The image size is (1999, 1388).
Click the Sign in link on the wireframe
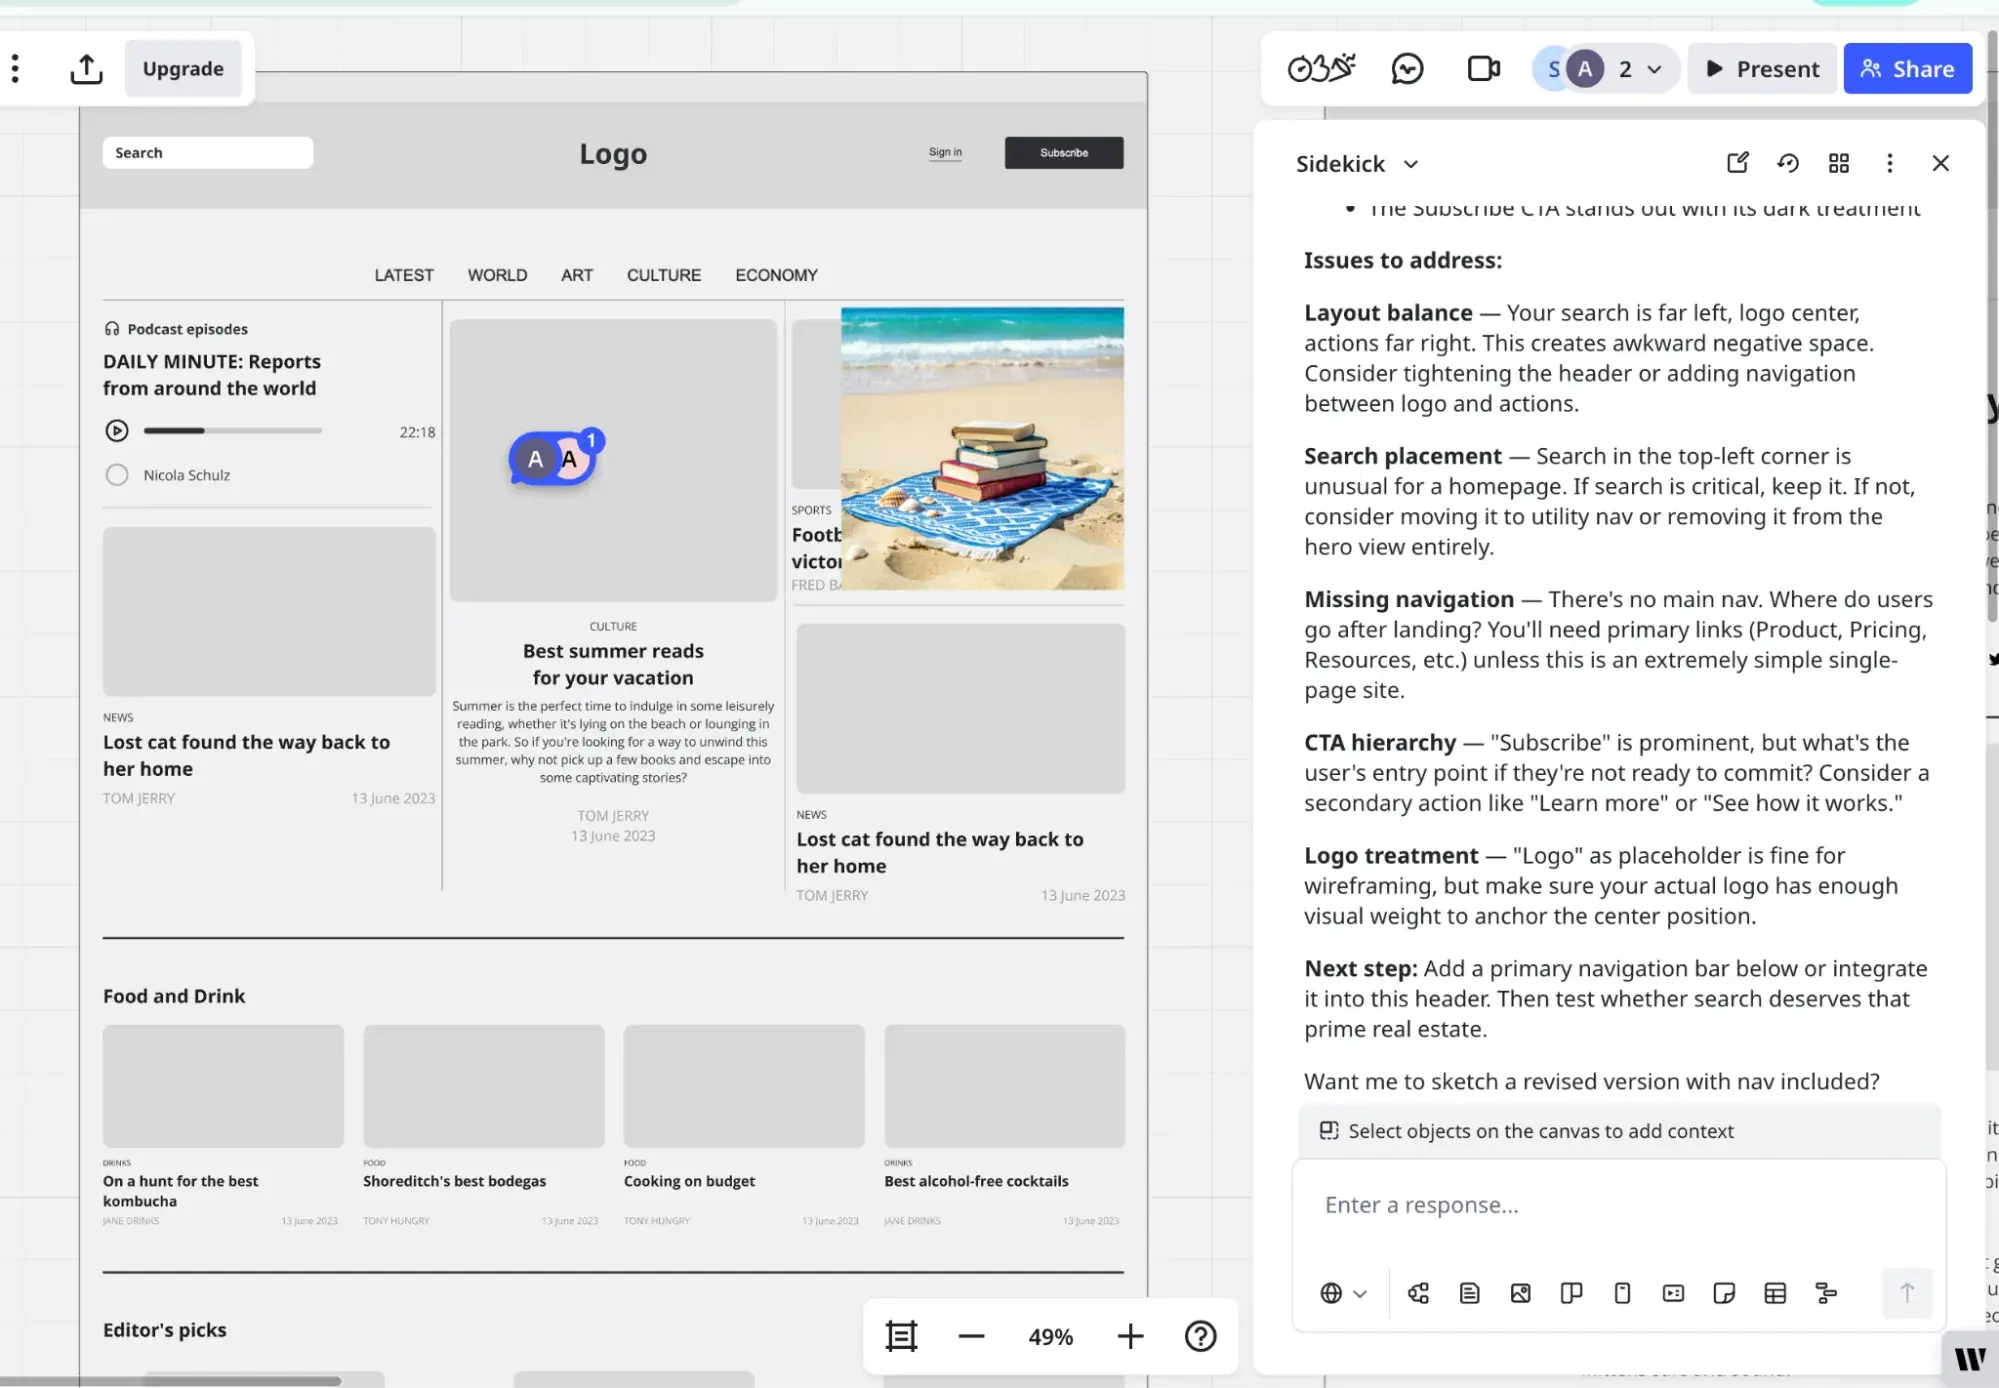coord(945,152)
